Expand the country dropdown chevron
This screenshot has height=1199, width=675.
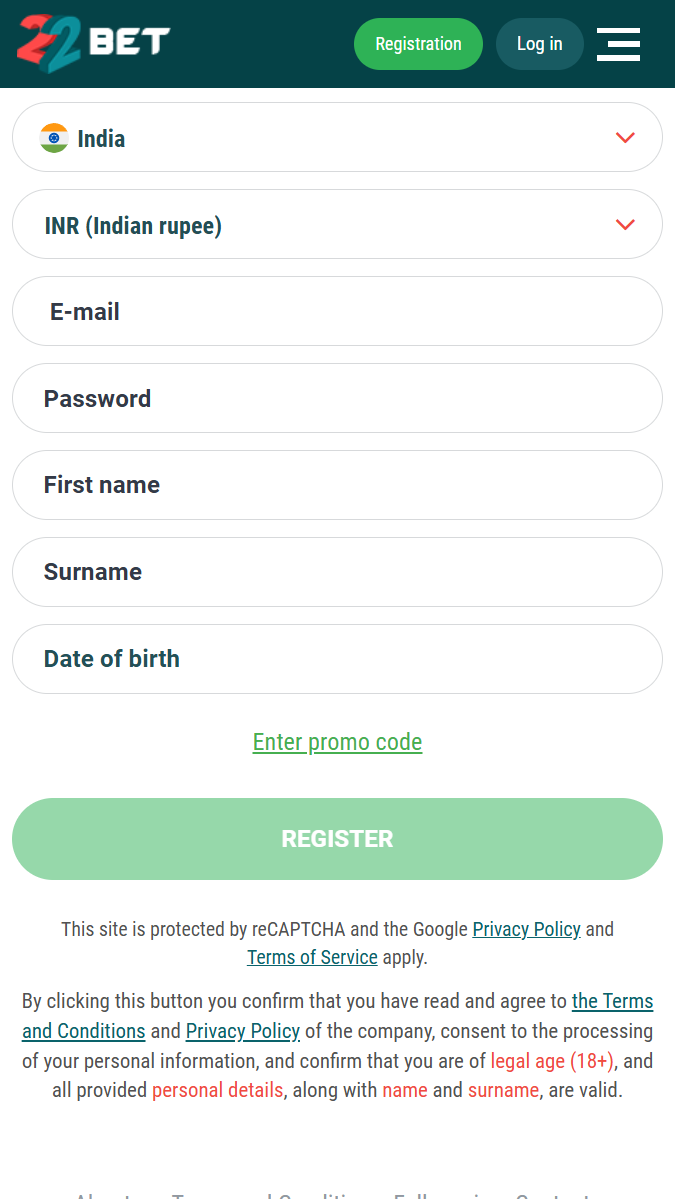tap(625, 138)
